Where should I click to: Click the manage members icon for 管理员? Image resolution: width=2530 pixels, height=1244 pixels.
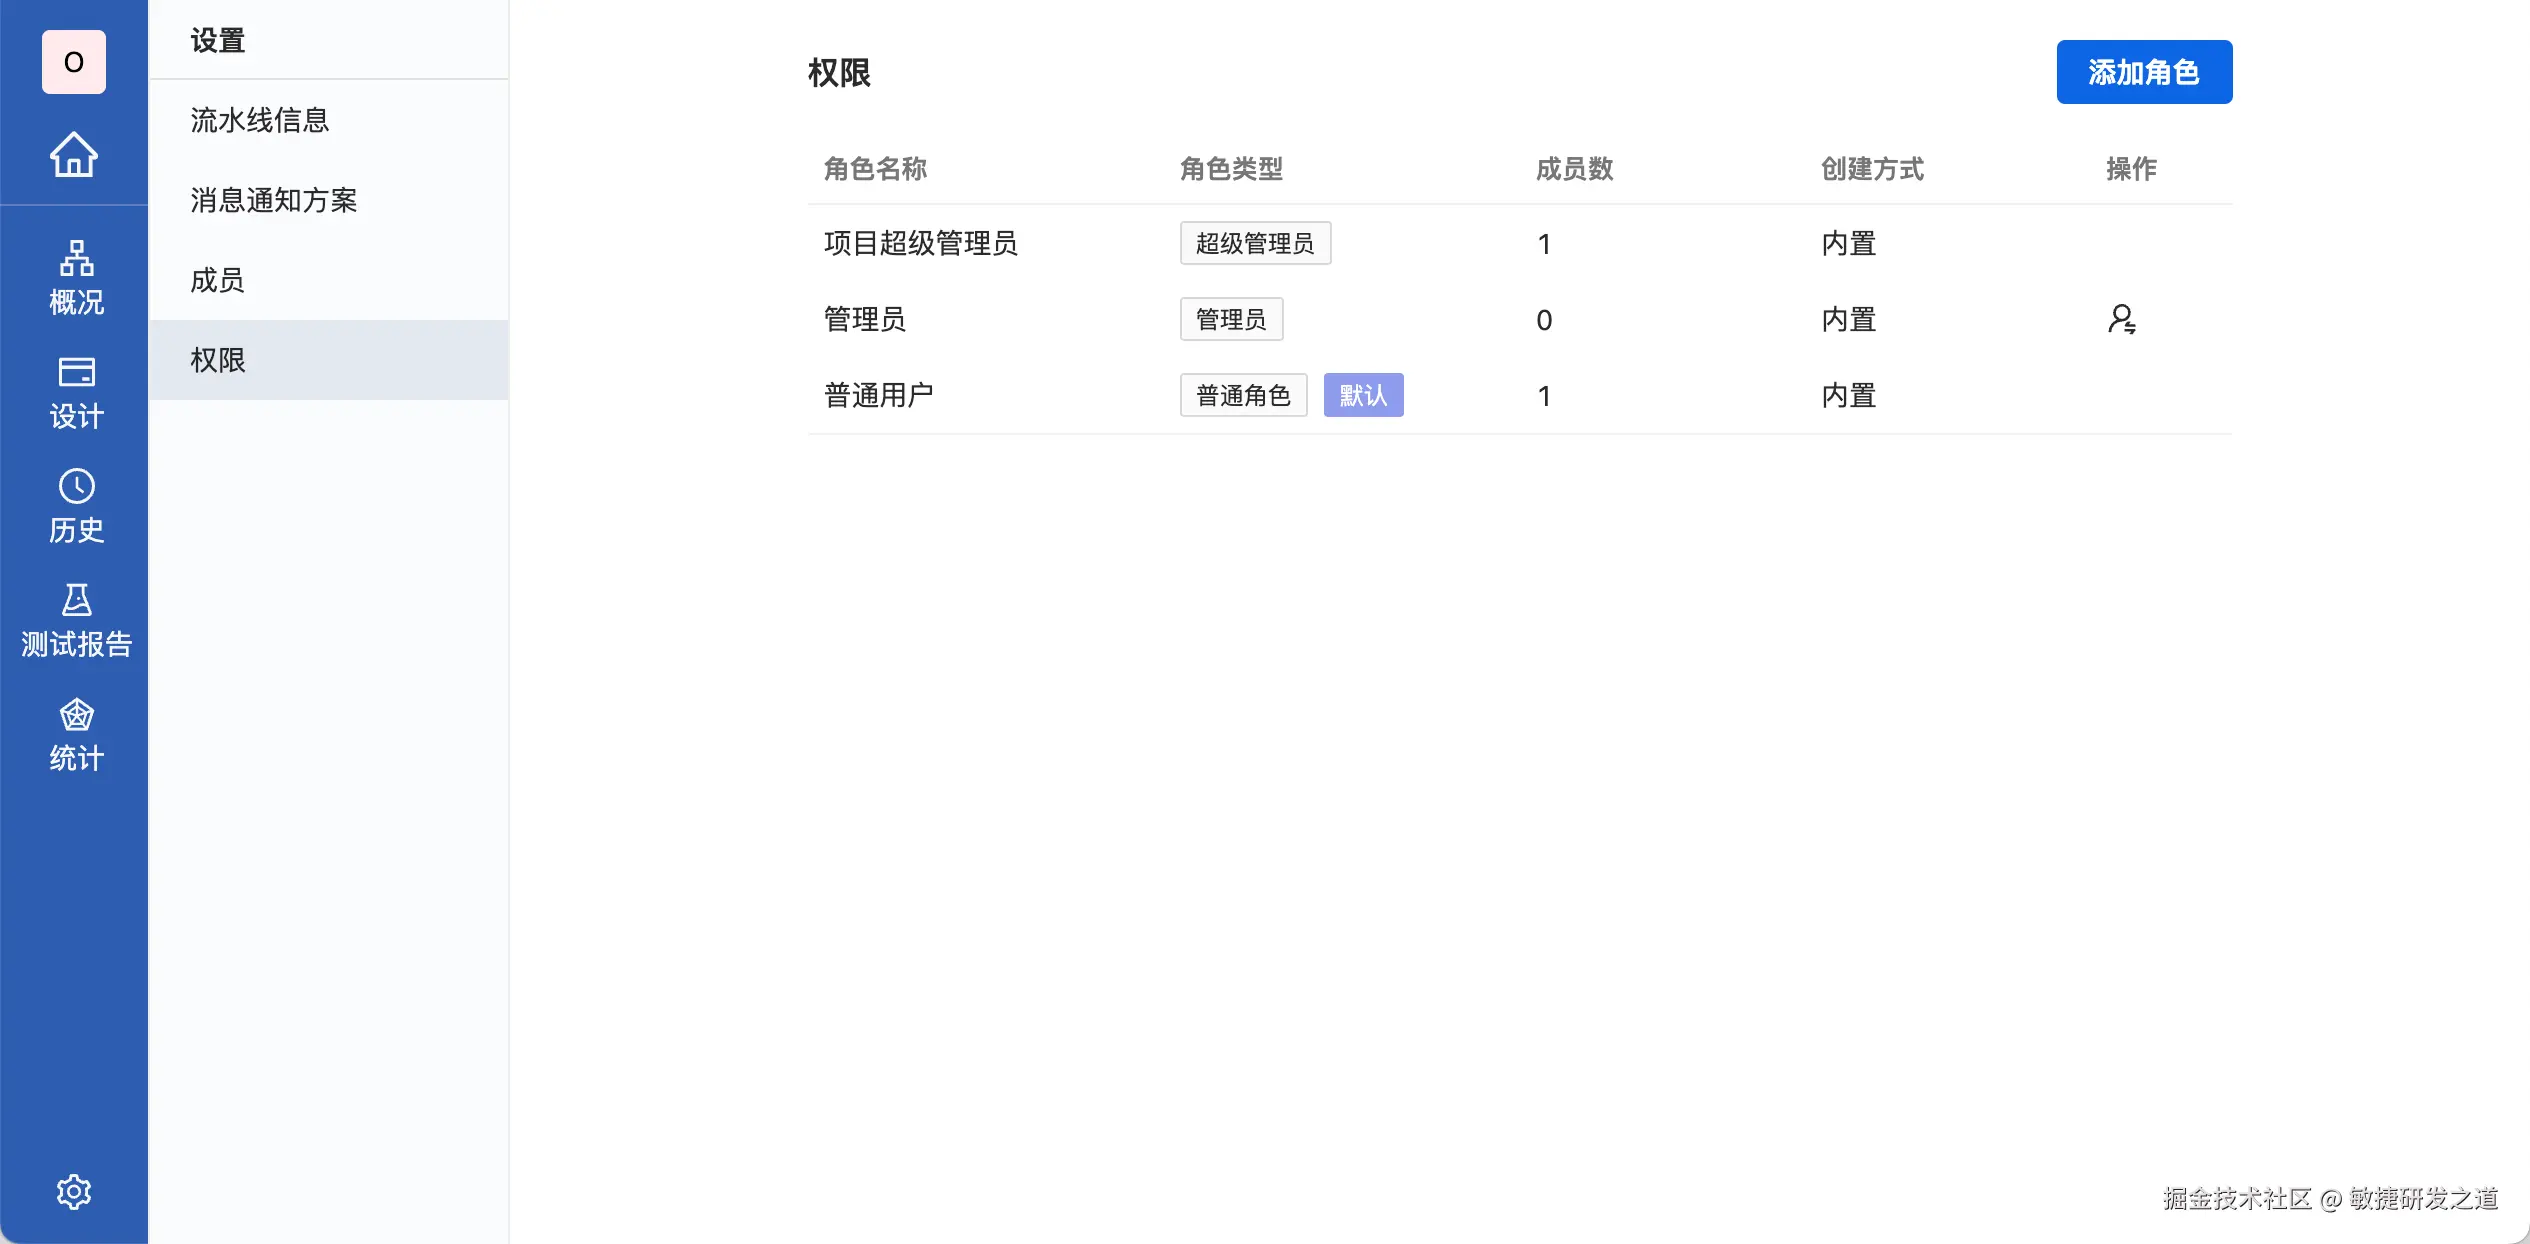(x=2121, y=319)
